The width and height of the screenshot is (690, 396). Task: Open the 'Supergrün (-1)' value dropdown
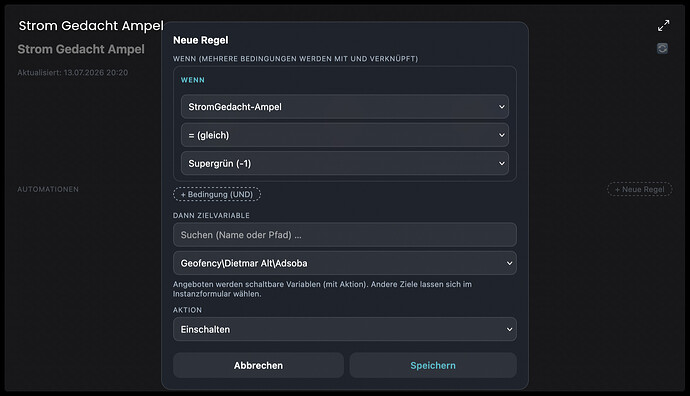click(x=345, y=163)
